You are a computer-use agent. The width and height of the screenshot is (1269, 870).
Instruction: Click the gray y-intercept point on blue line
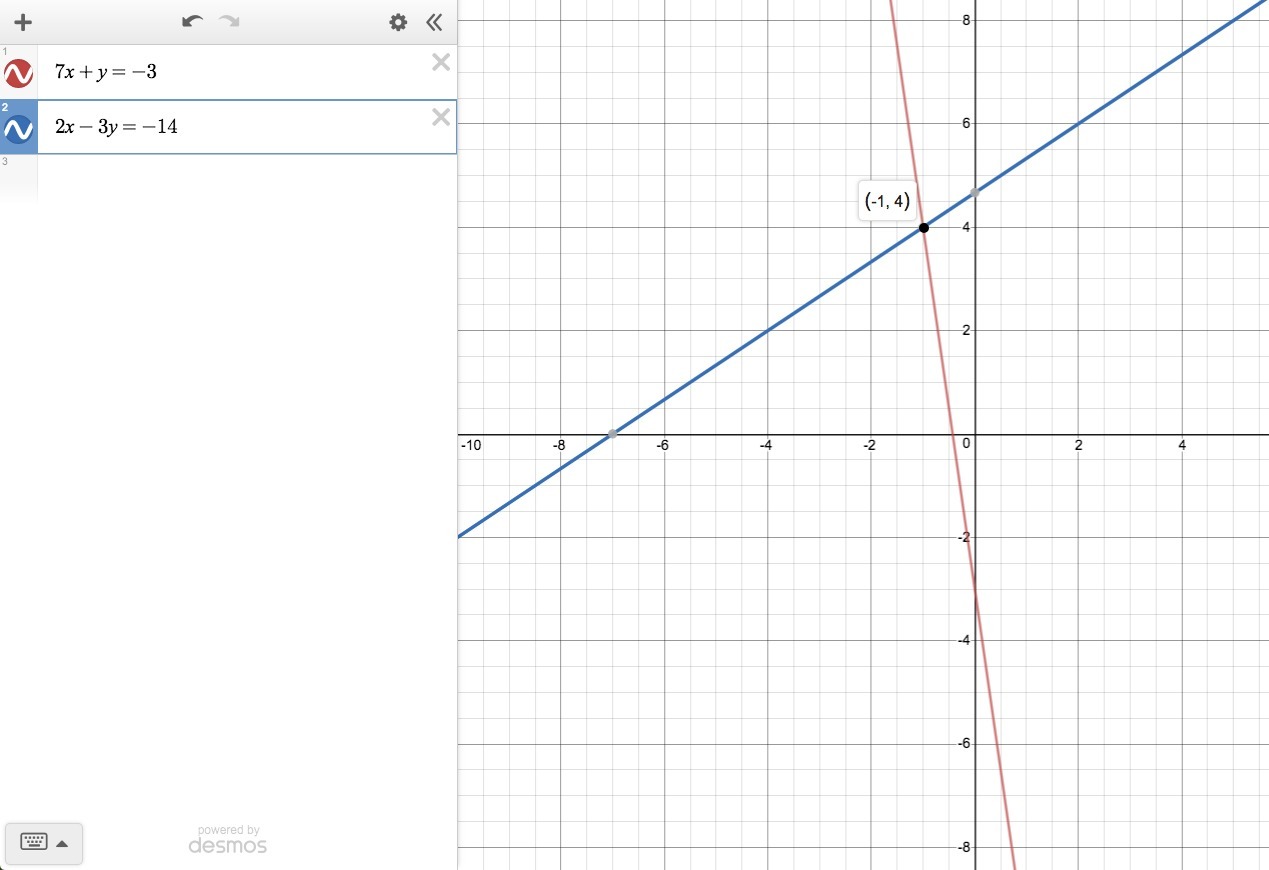[974, 193]
